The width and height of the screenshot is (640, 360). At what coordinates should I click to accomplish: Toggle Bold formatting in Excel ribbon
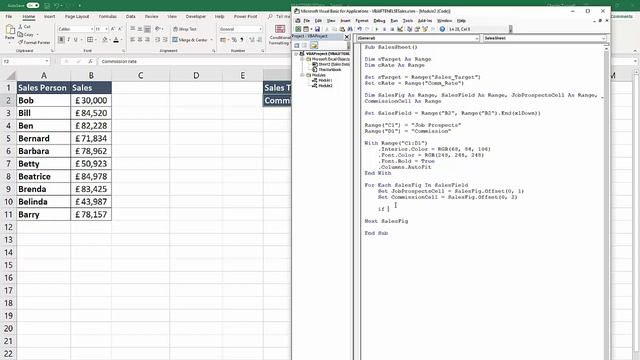pyautogui.click(x=61, y=40)
